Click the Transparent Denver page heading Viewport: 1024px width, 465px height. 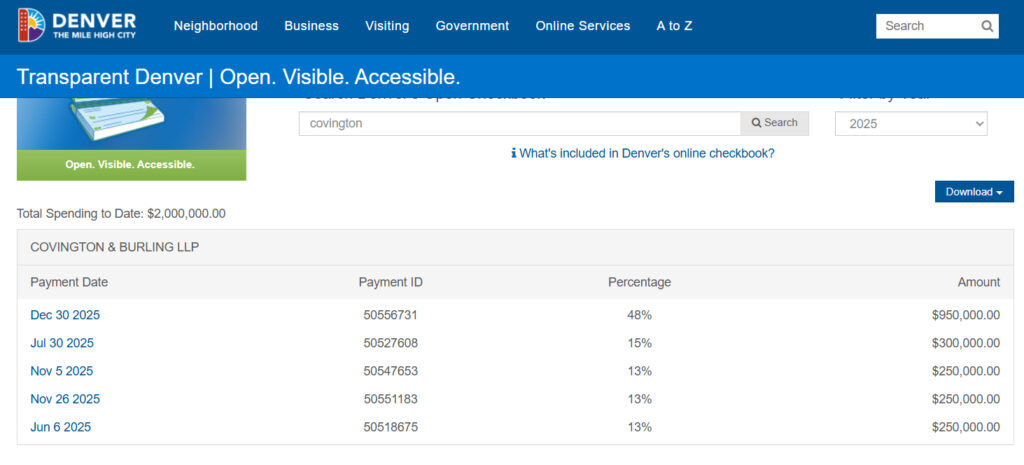tap(238, 77)
